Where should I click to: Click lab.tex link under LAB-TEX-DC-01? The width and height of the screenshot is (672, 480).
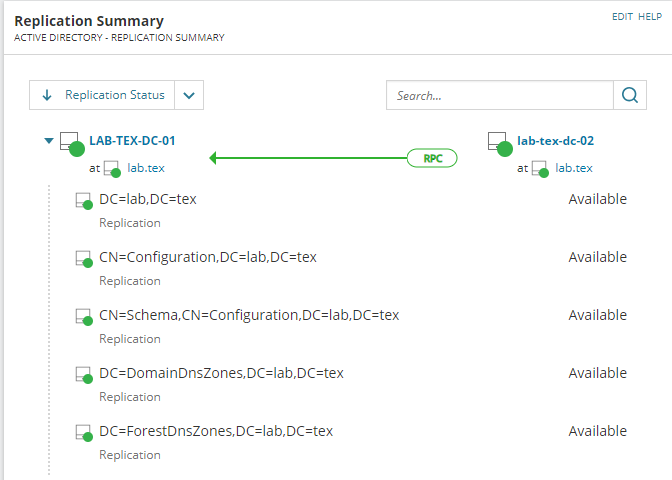click(x=146, y=168)
